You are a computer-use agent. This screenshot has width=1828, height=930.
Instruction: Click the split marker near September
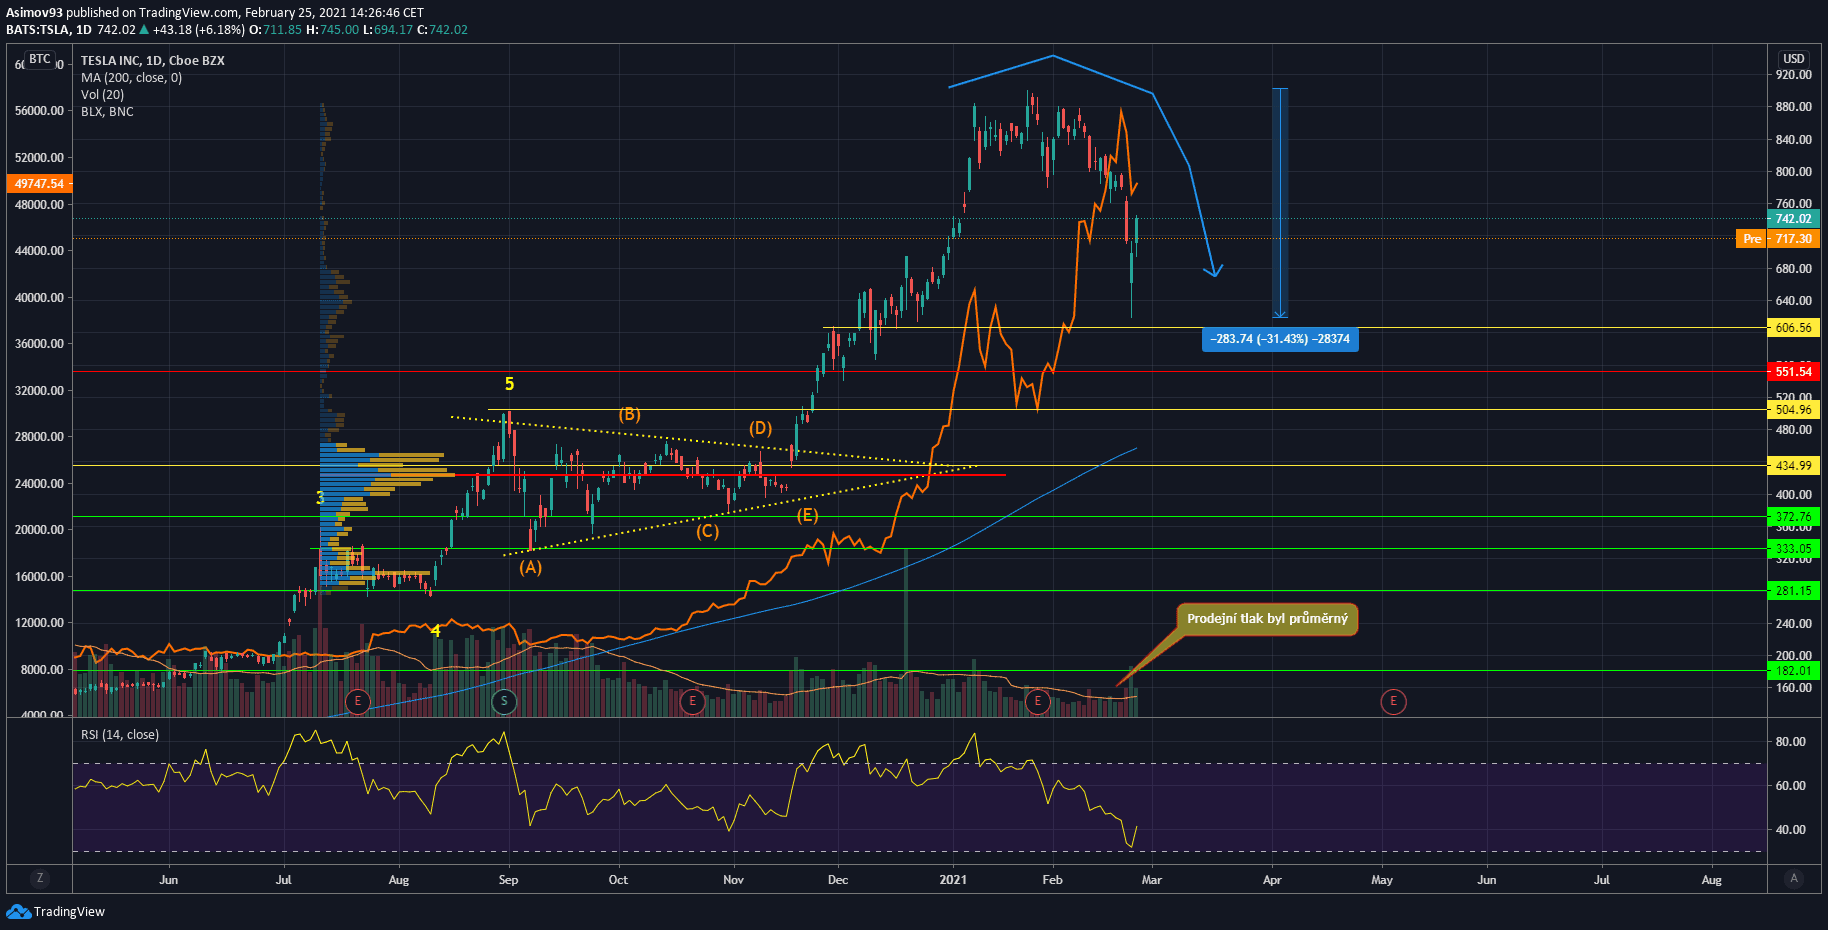click(504, 701)
